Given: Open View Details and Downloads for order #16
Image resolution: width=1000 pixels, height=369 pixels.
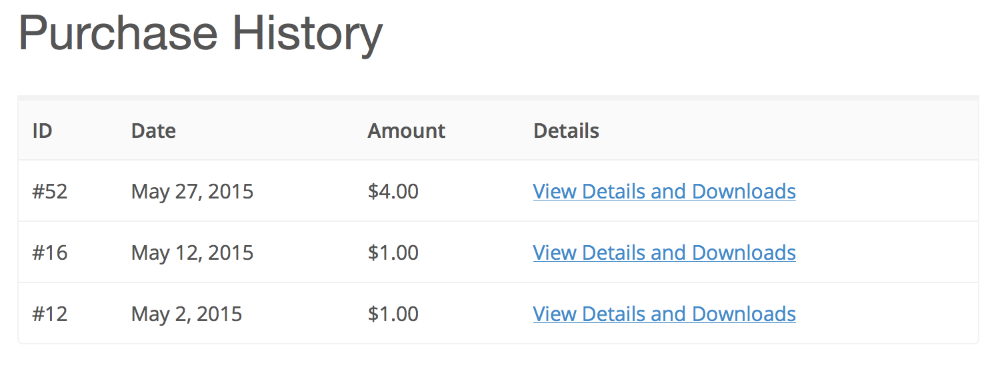Looking at the screenshot, I should point(664,252).
